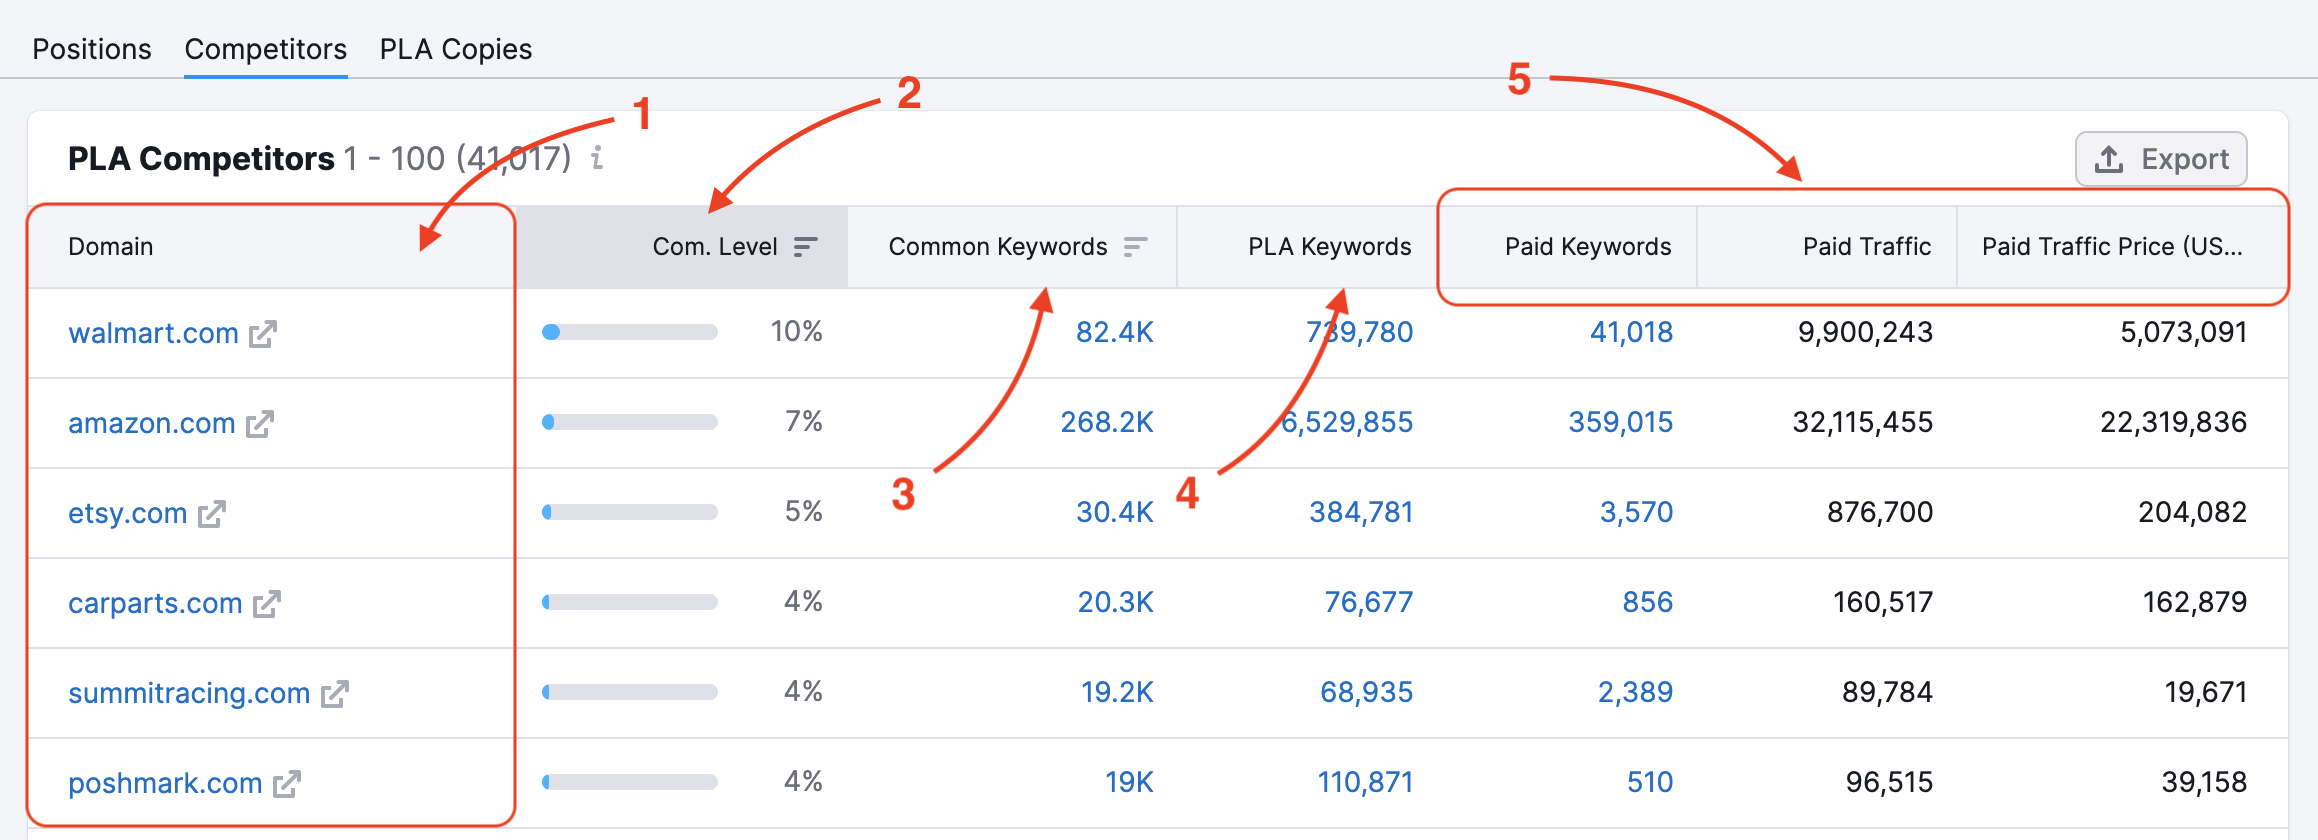The height and width of the screenshot is (840, 2318).
Task: Select etsy.com paid traffic price 204,082
Action: point(2193,512)
